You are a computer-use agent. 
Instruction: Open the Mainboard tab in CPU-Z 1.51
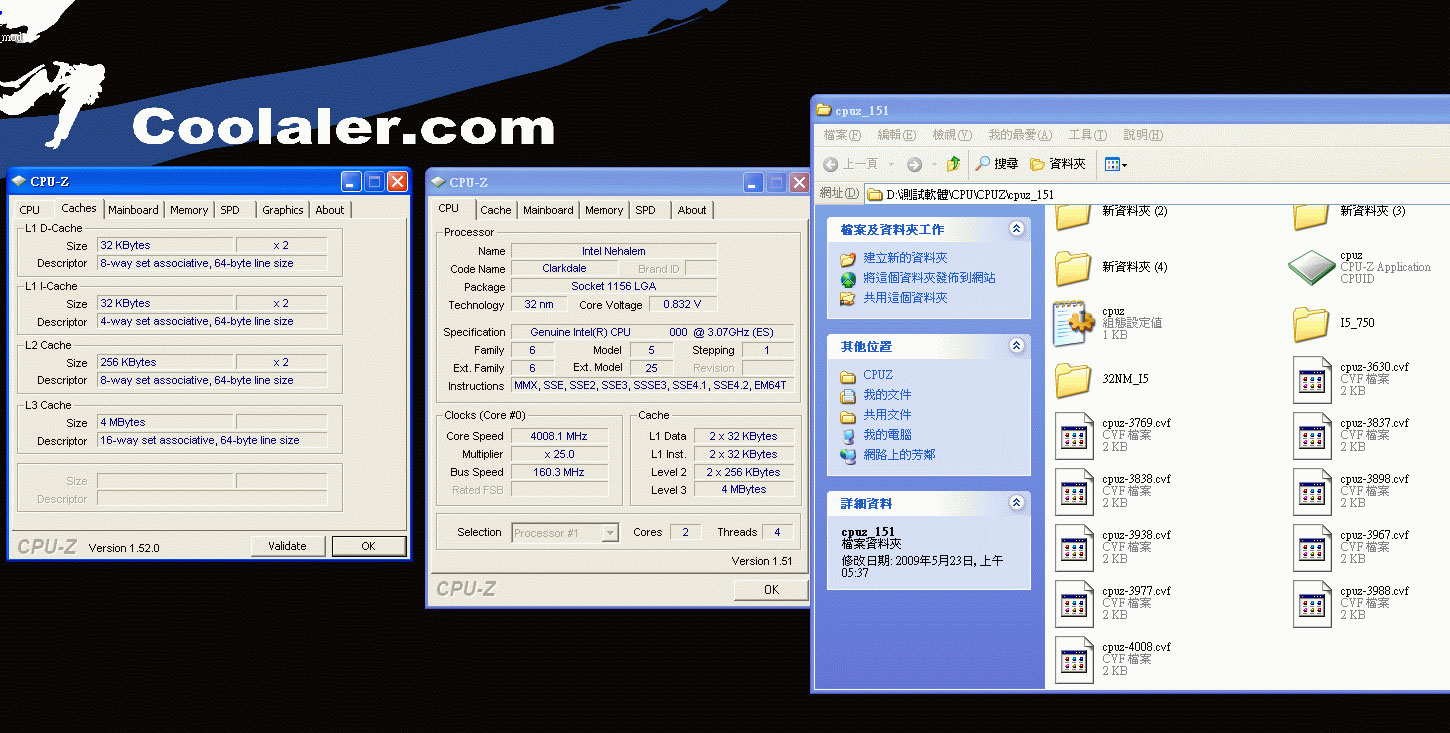548,210
